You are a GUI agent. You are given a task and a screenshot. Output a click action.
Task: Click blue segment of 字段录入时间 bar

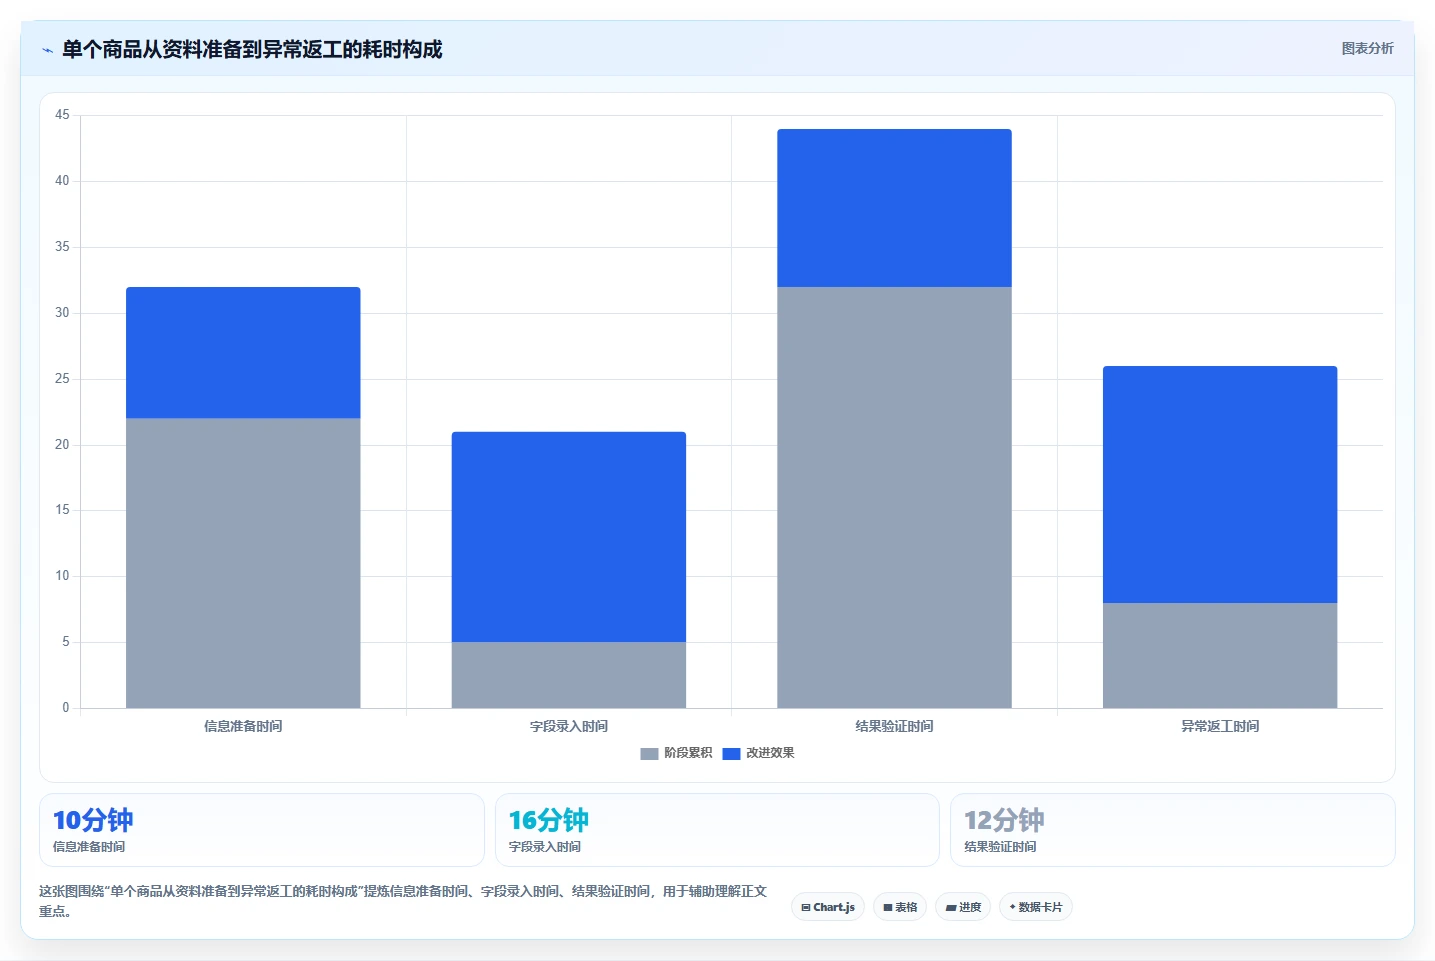coord(569,537)
